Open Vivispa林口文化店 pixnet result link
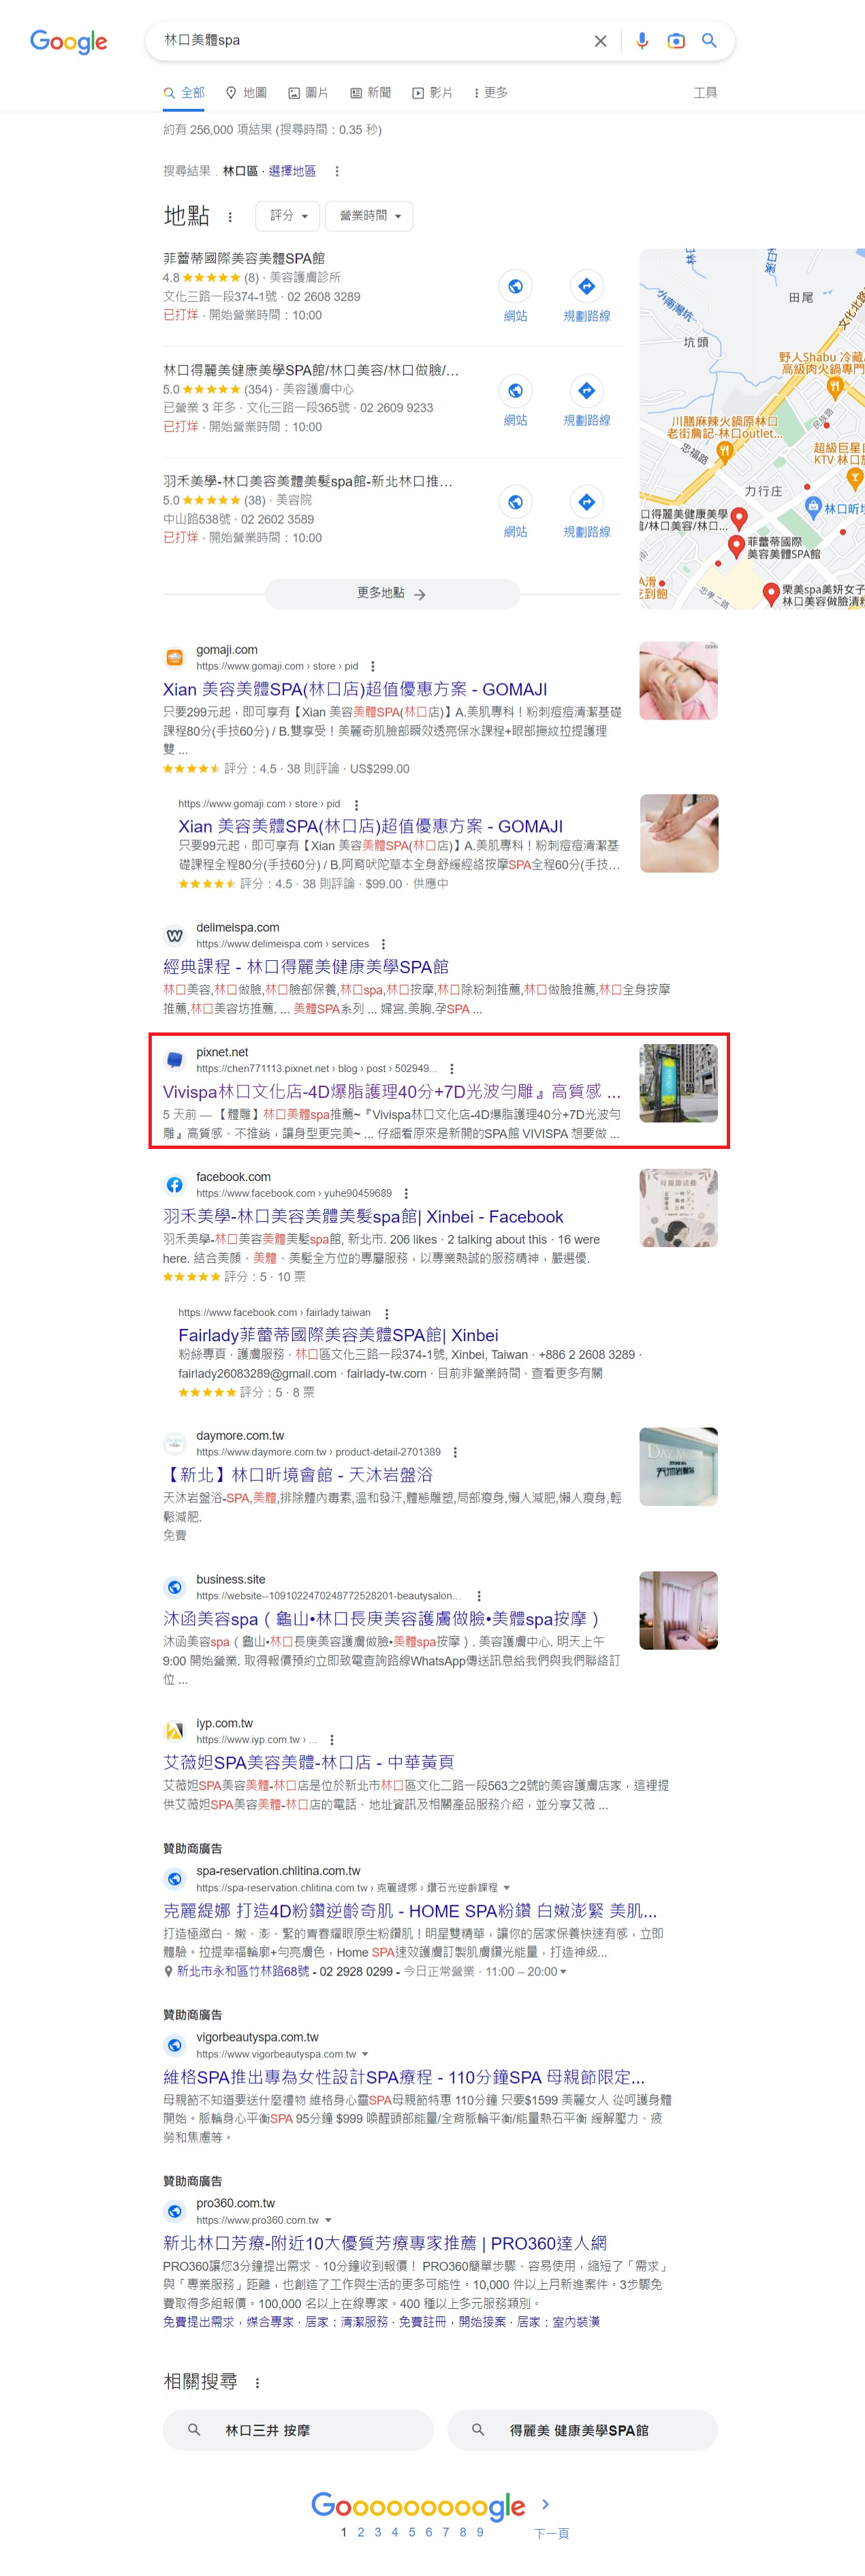Screen dimensions: 865x2576 [391, 1092]
